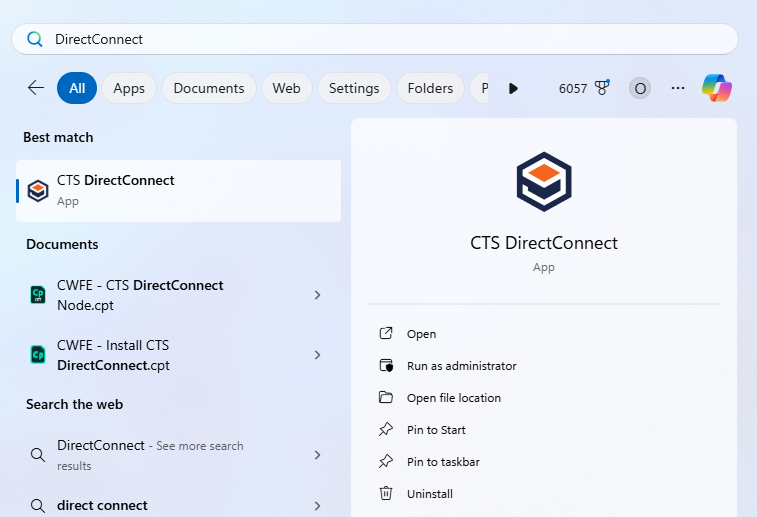Image resolution: width=757 pixels, height=517 pixels.
Task: Click the folder icon for Open file location
Action: click(x=386, y=397)
